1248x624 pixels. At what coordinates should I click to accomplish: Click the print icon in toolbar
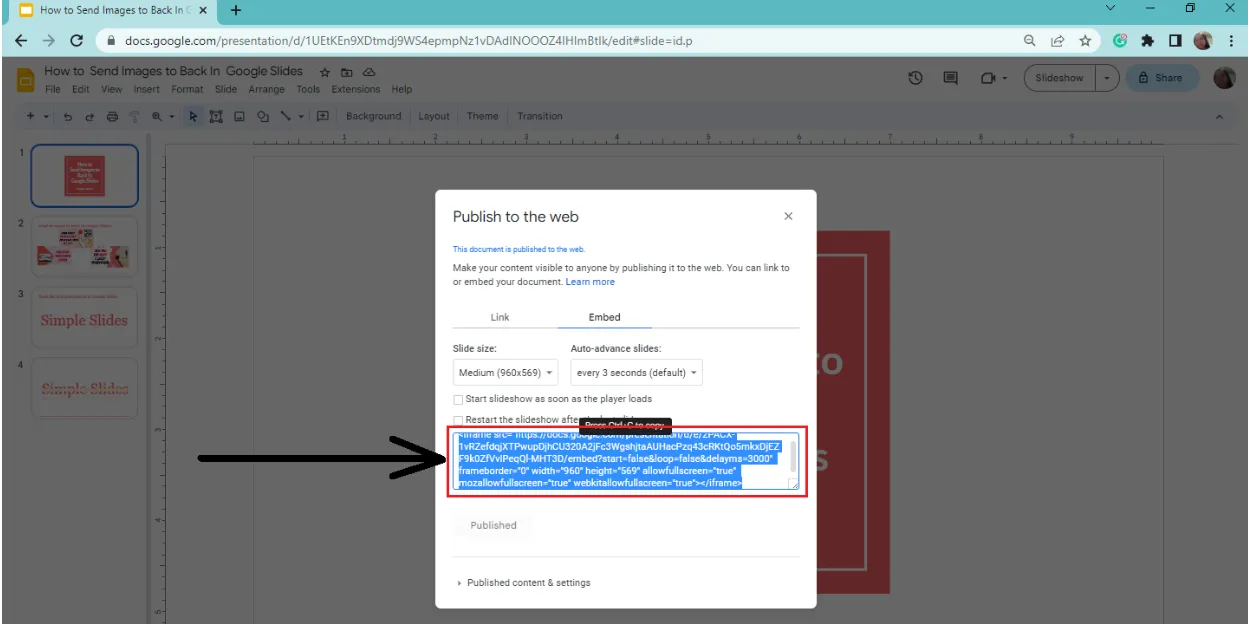(x=112, y=116)
